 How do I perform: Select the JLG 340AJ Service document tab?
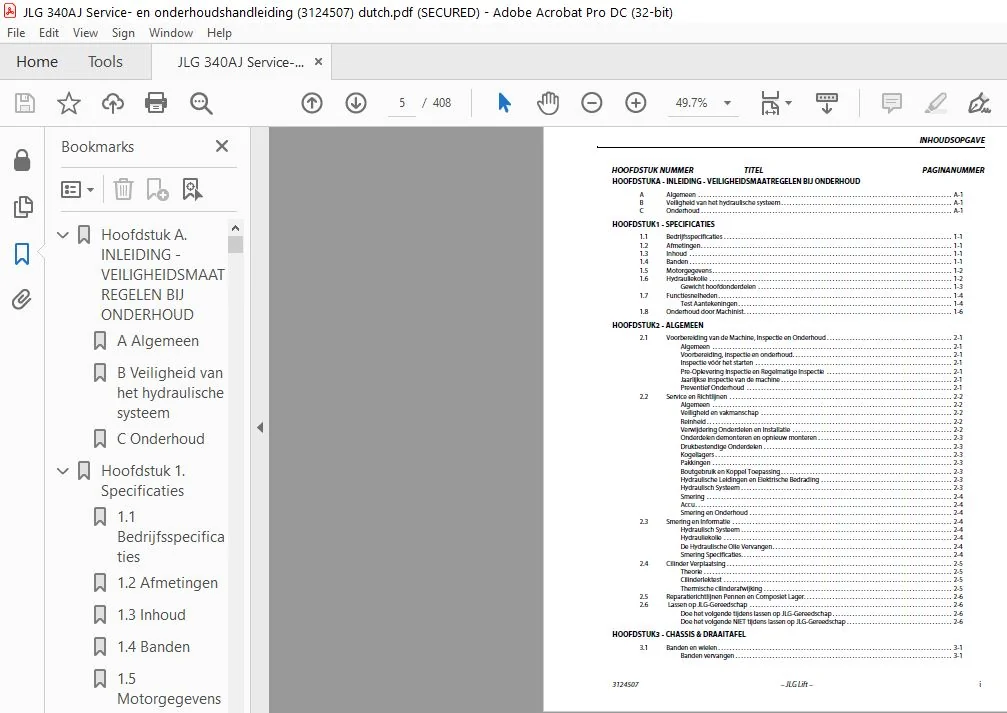pyautogui.click(x=241, y=62)
